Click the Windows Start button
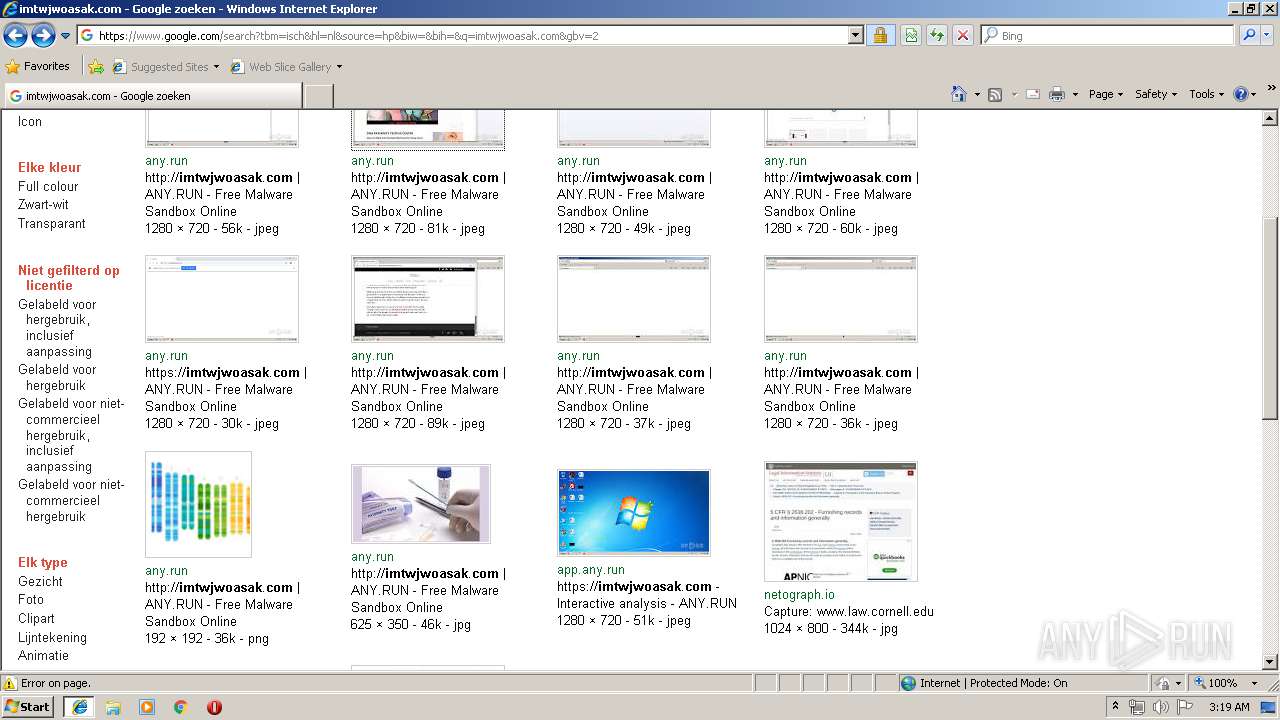Image resolution: width=1280 pixels, height=720 pixels. 27,707
